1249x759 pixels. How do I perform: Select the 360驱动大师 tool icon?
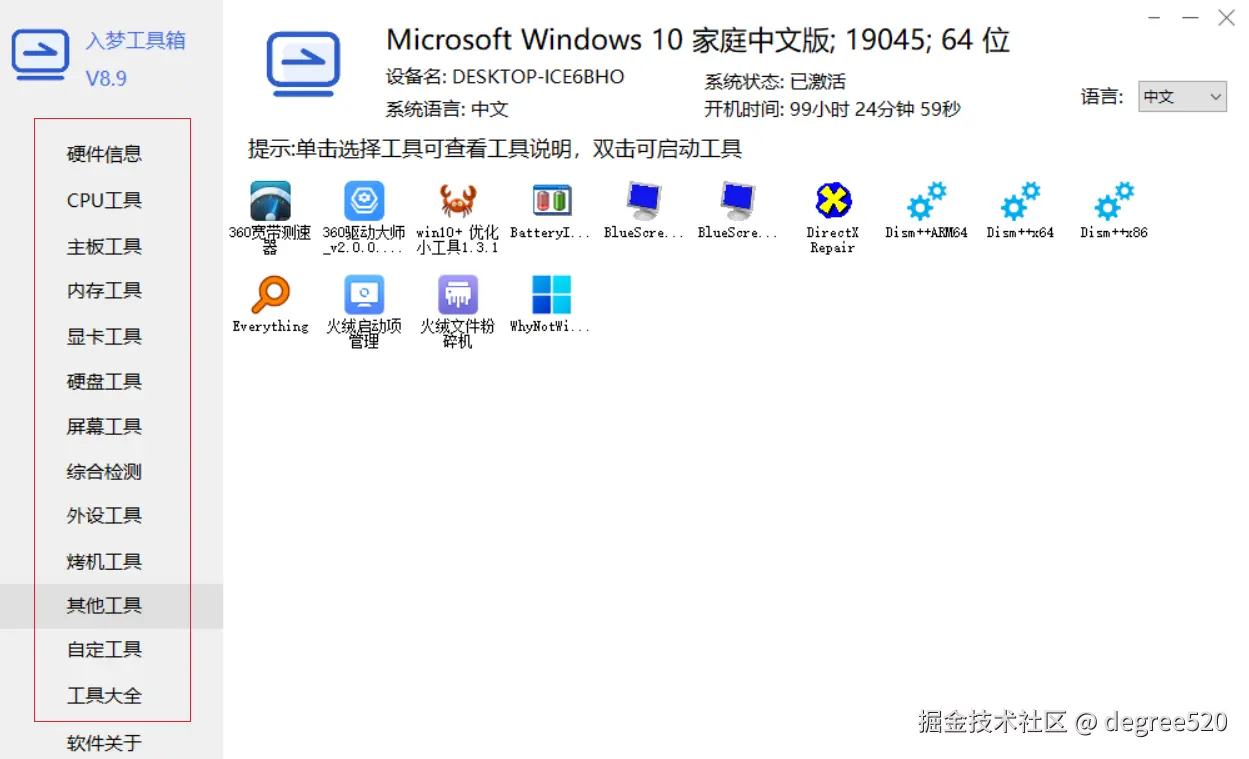(x=364, y=201)
